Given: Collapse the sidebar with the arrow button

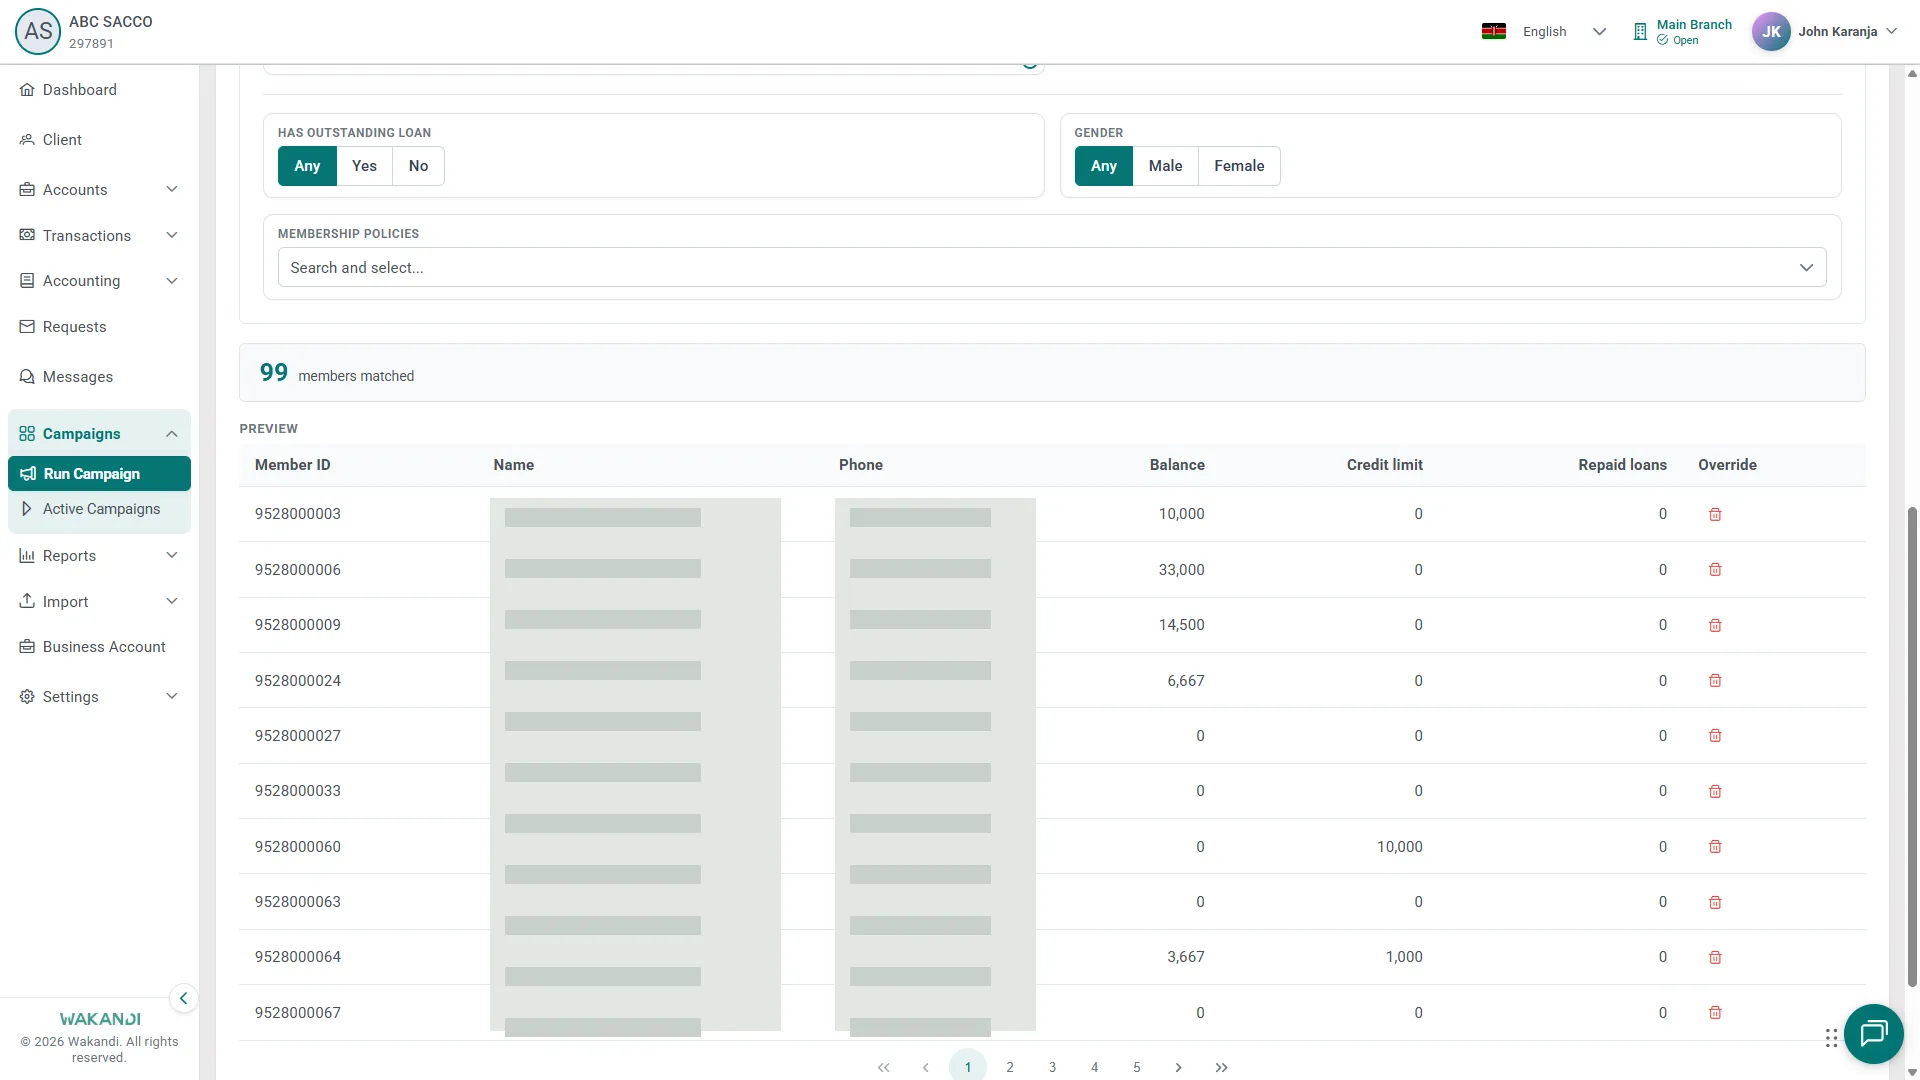Looking at the screenshot, I should [183, 998].
